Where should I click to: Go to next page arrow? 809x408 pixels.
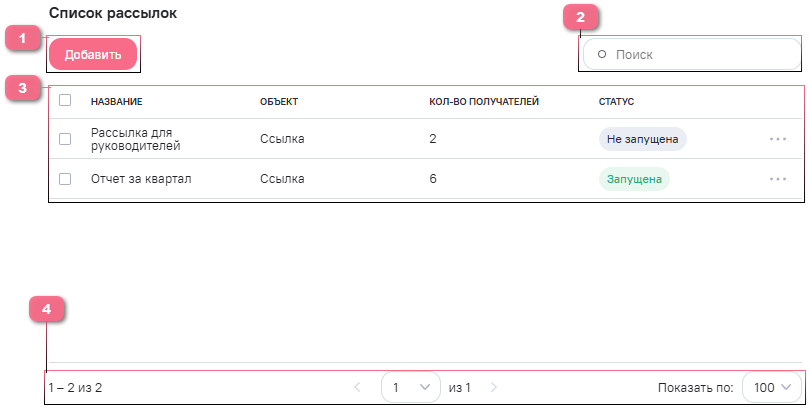[493, 387]
